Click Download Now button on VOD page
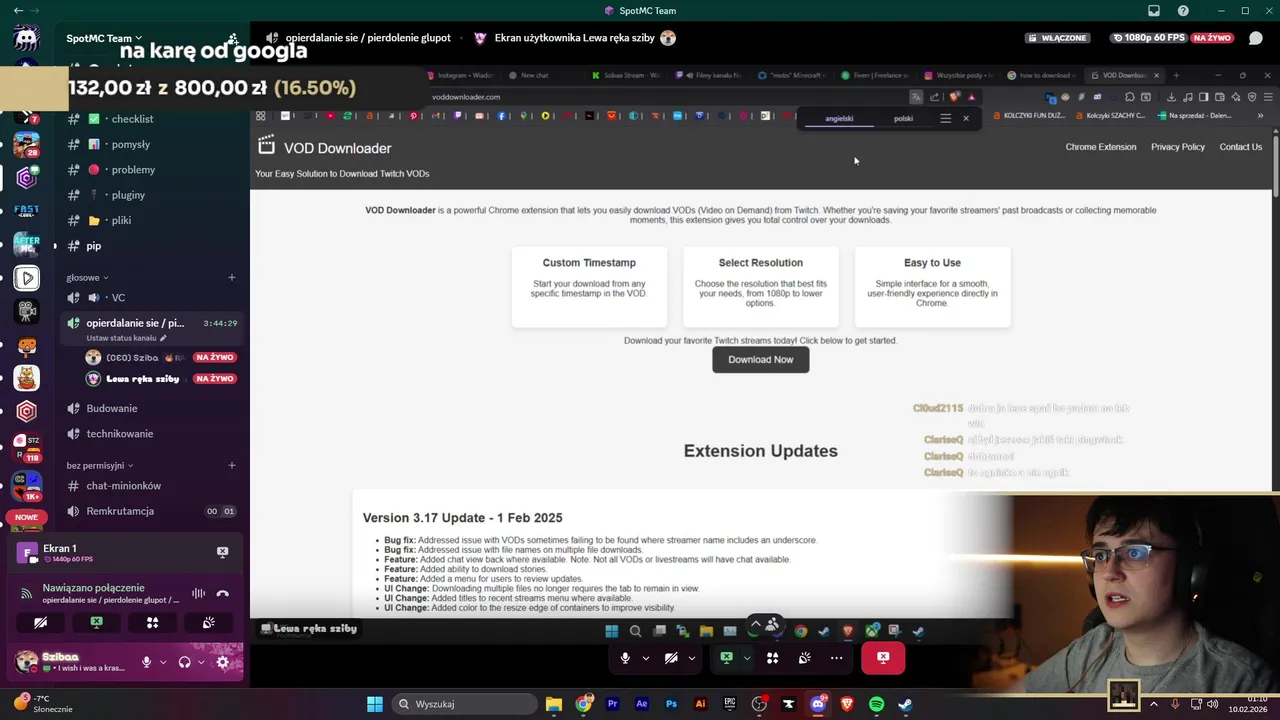Screen dimensions: 1280x720 760,360
